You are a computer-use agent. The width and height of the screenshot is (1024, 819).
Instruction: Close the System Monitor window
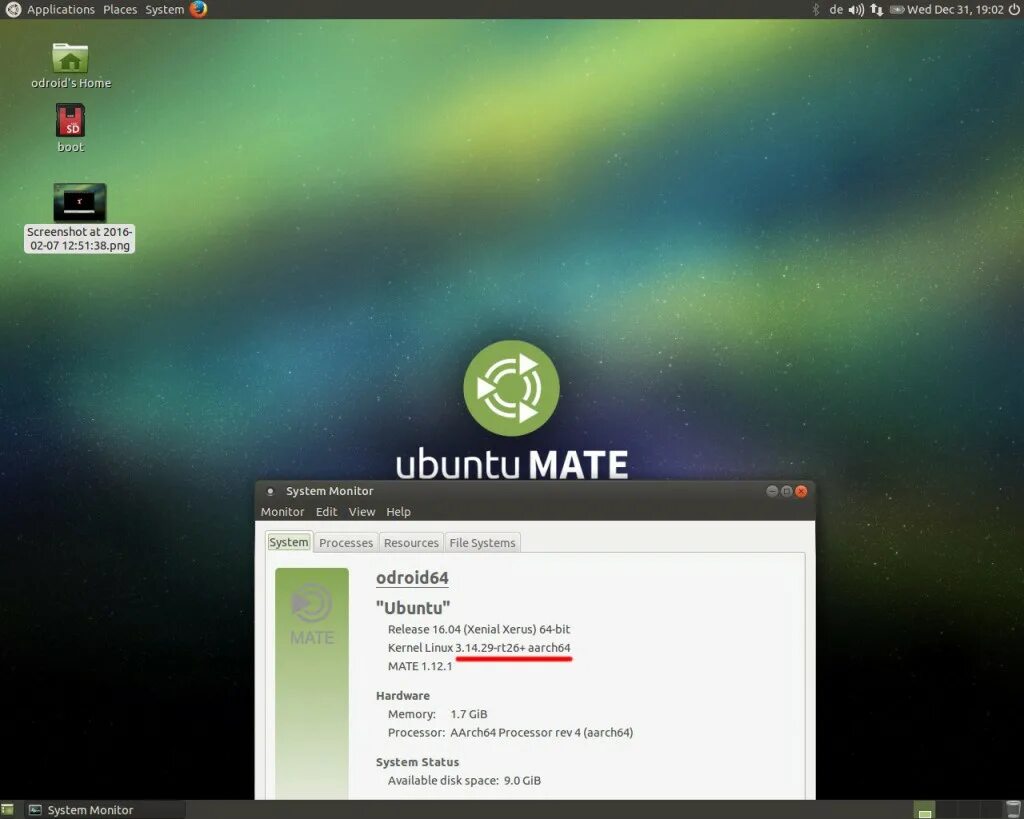(801, 491)
